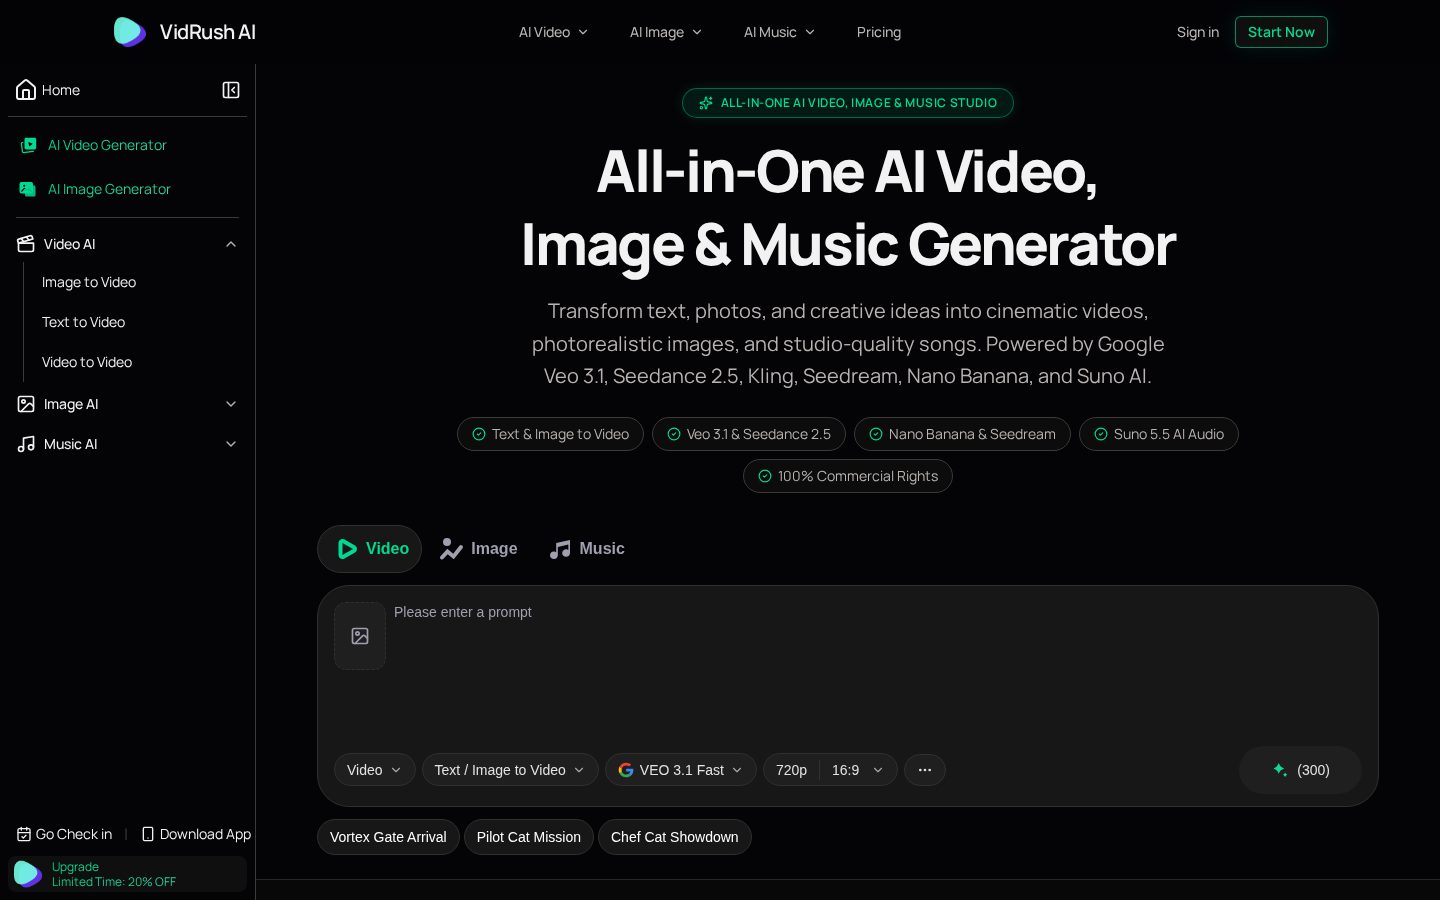
Task: Select Text to Video in sidebar
Action: (x=83, y=322)
